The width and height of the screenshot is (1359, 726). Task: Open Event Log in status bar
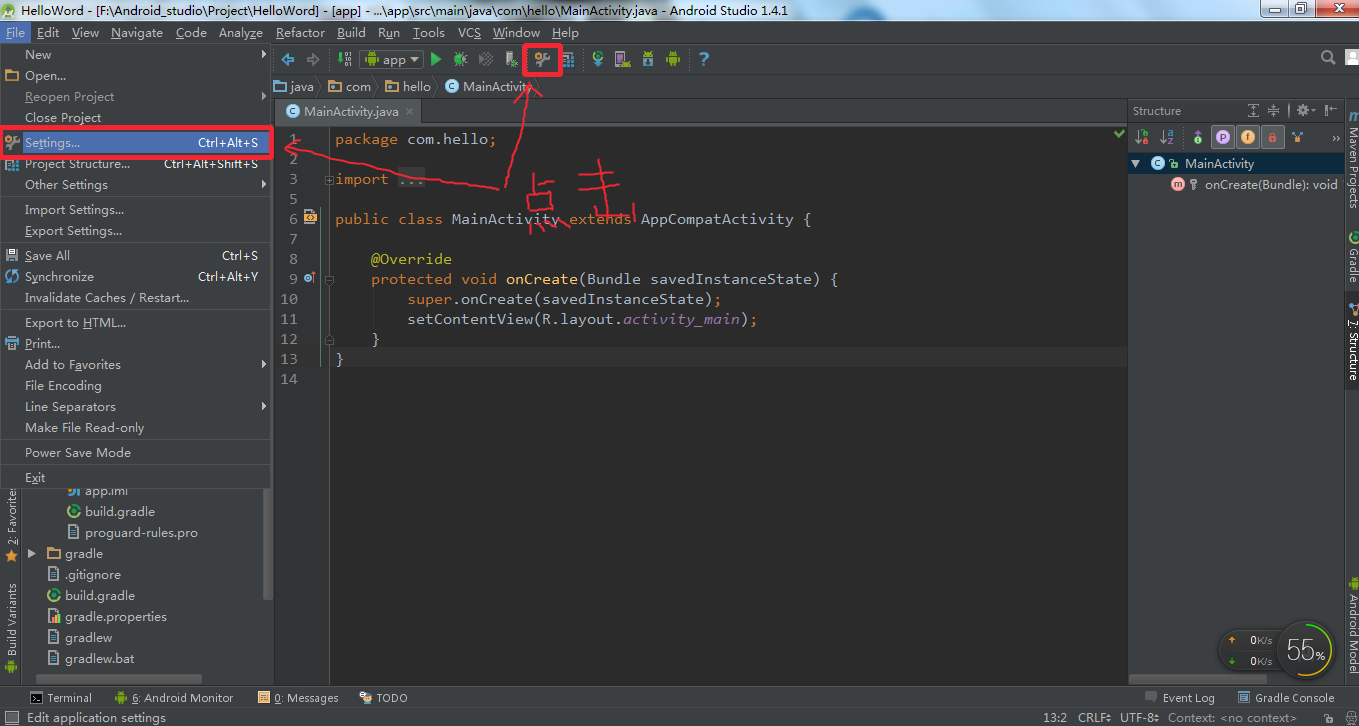point(1179,698)
